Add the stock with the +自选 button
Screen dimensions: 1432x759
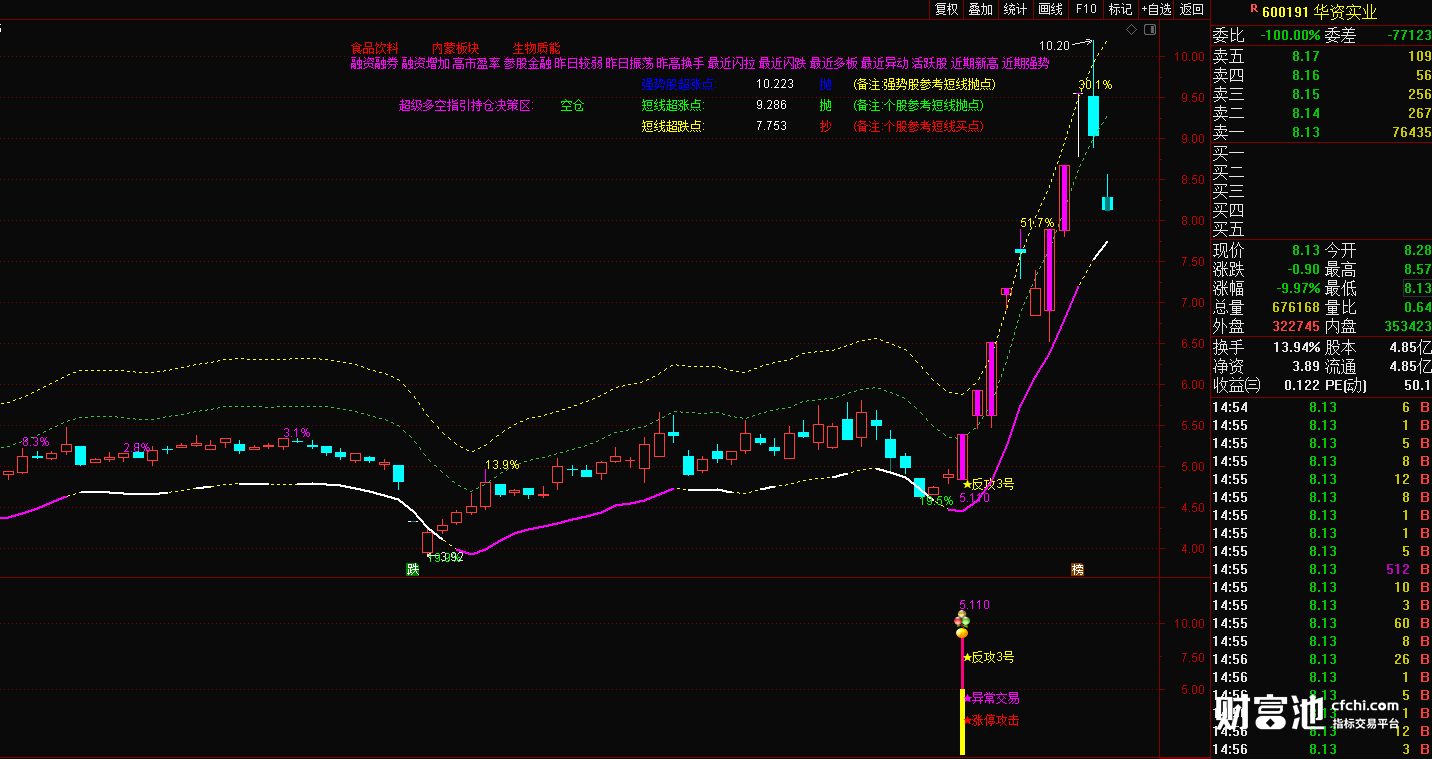click(1155, 9)
